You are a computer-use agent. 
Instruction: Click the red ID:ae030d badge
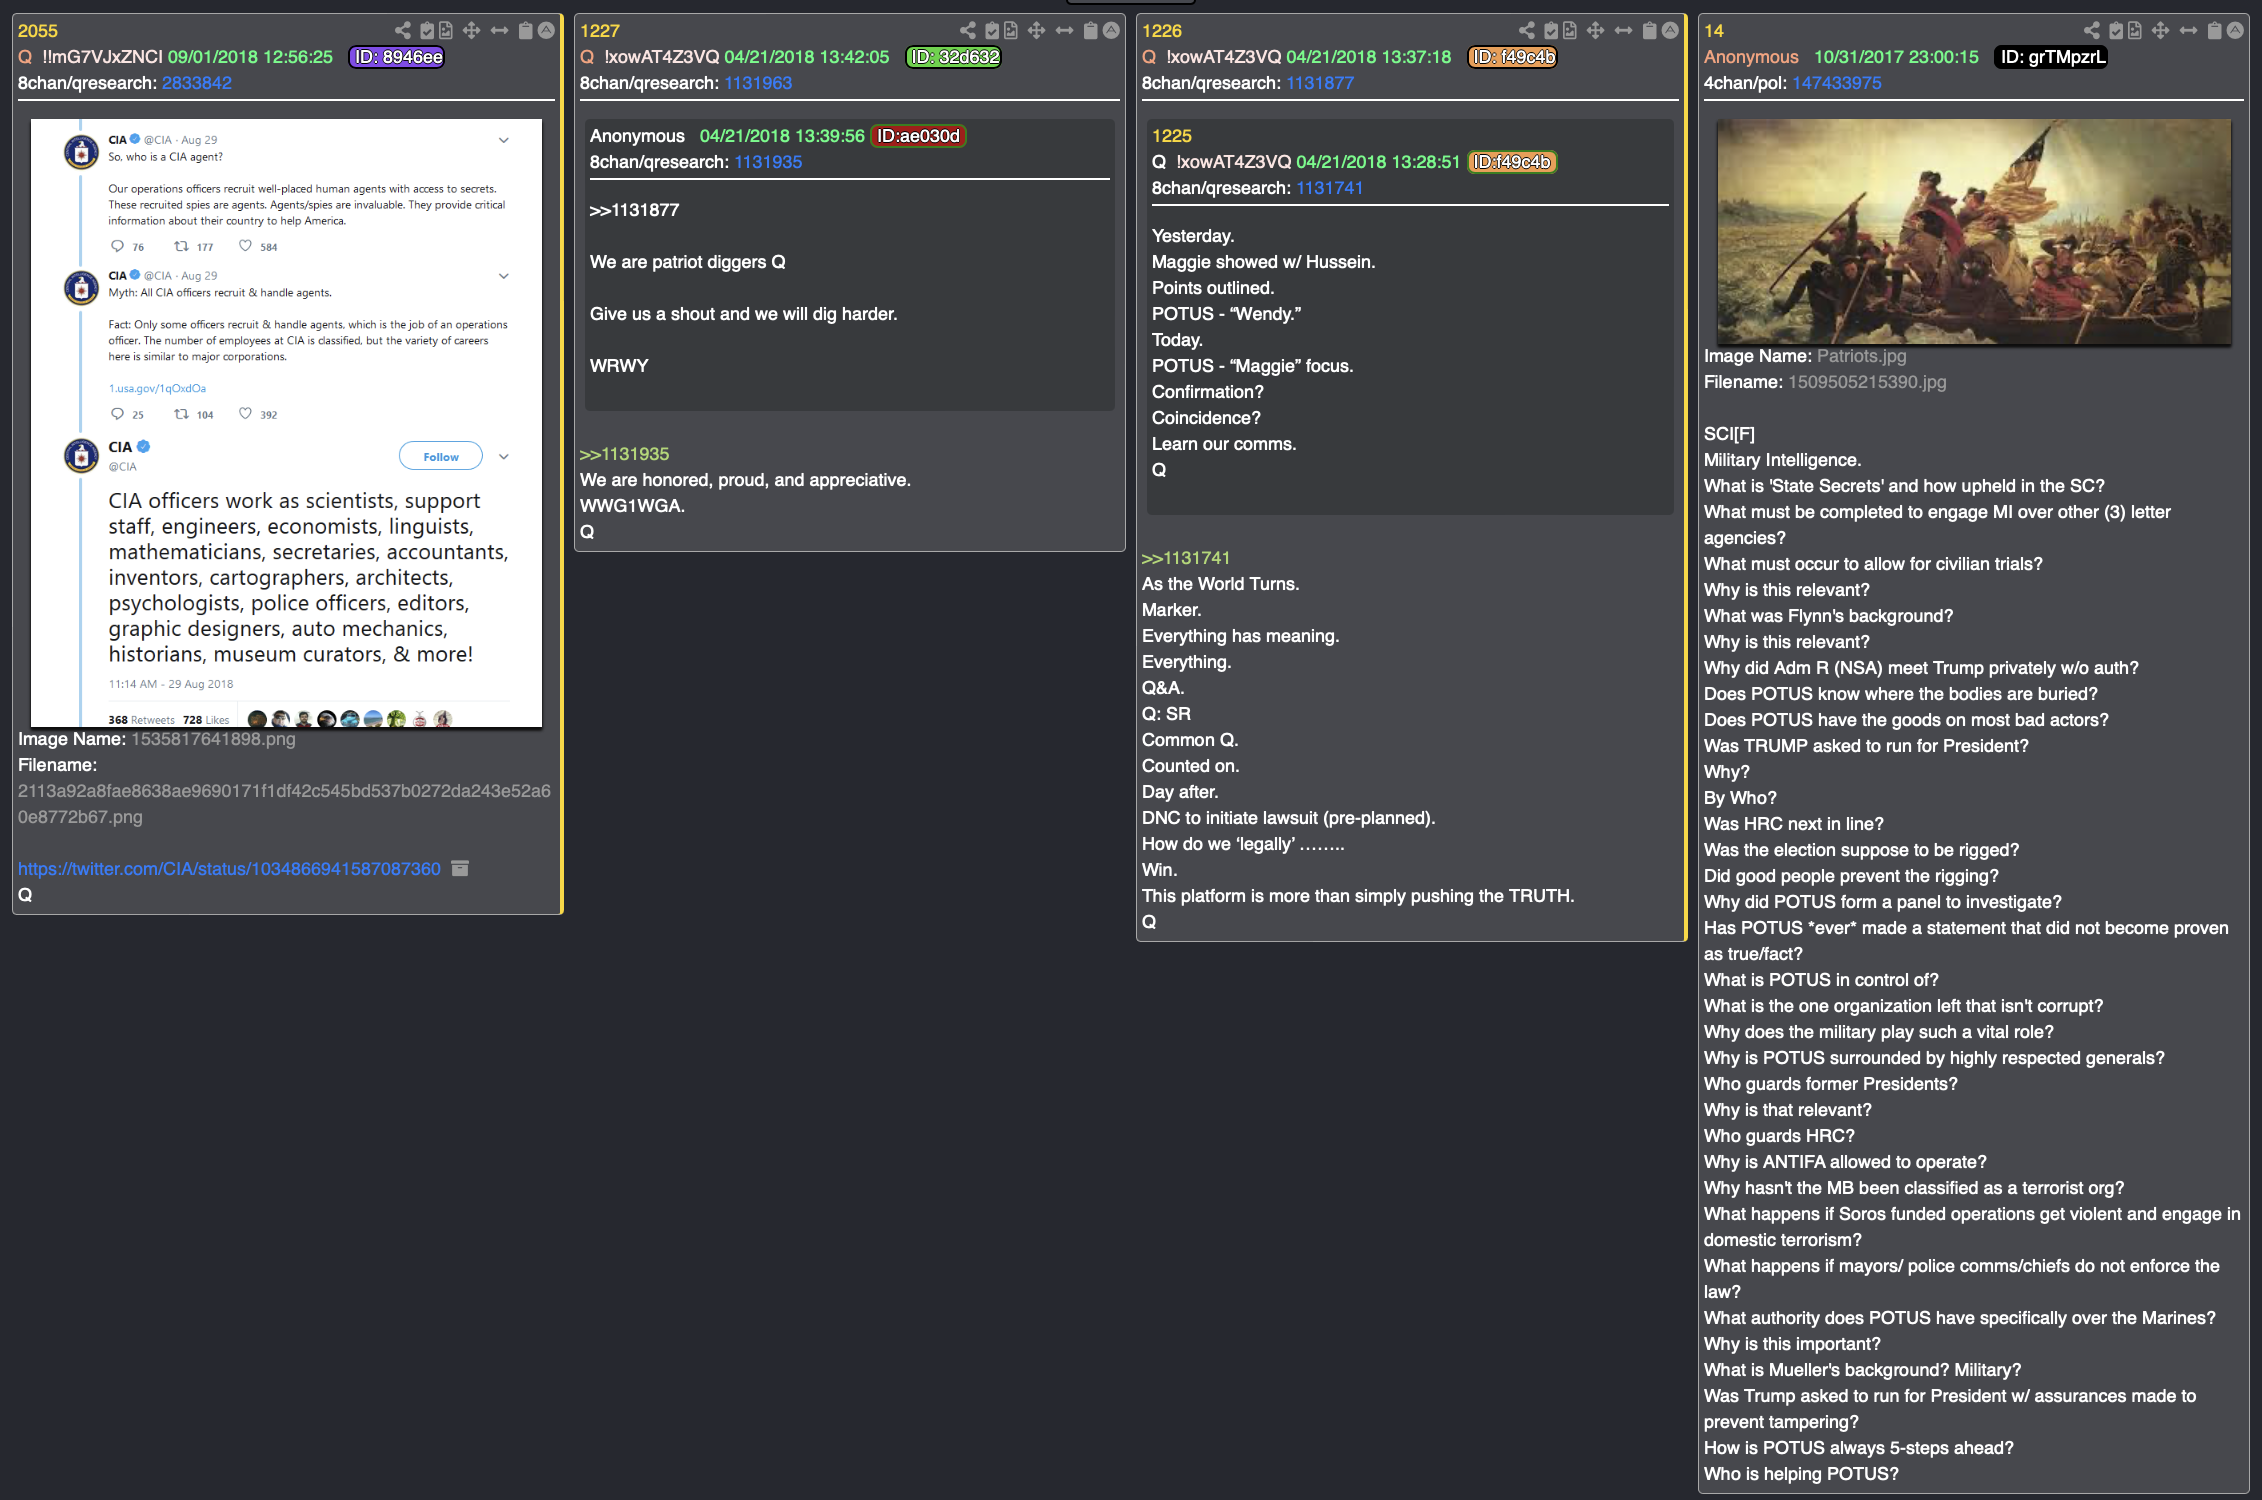pyautogui.click(x=918, y=136)
